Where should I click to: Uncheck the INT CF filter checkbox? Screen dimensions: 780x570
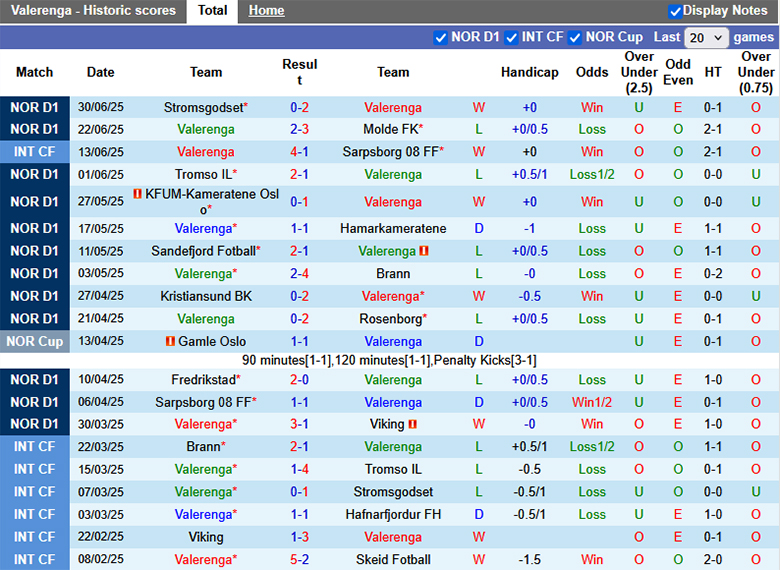(x=511, y=38)
